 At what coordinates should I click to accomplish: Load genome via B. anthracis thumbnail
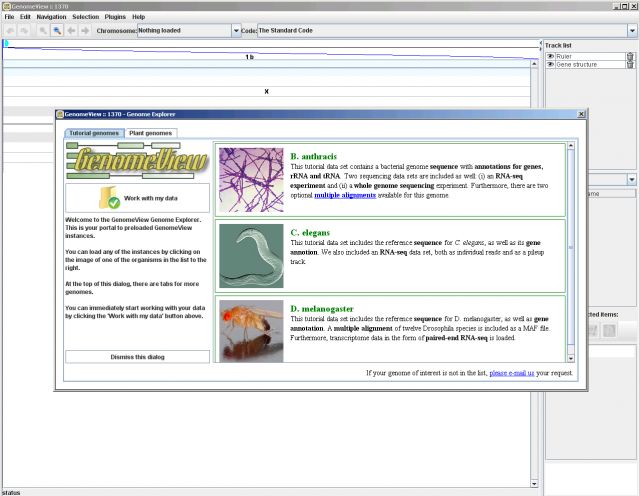(251, 180)
